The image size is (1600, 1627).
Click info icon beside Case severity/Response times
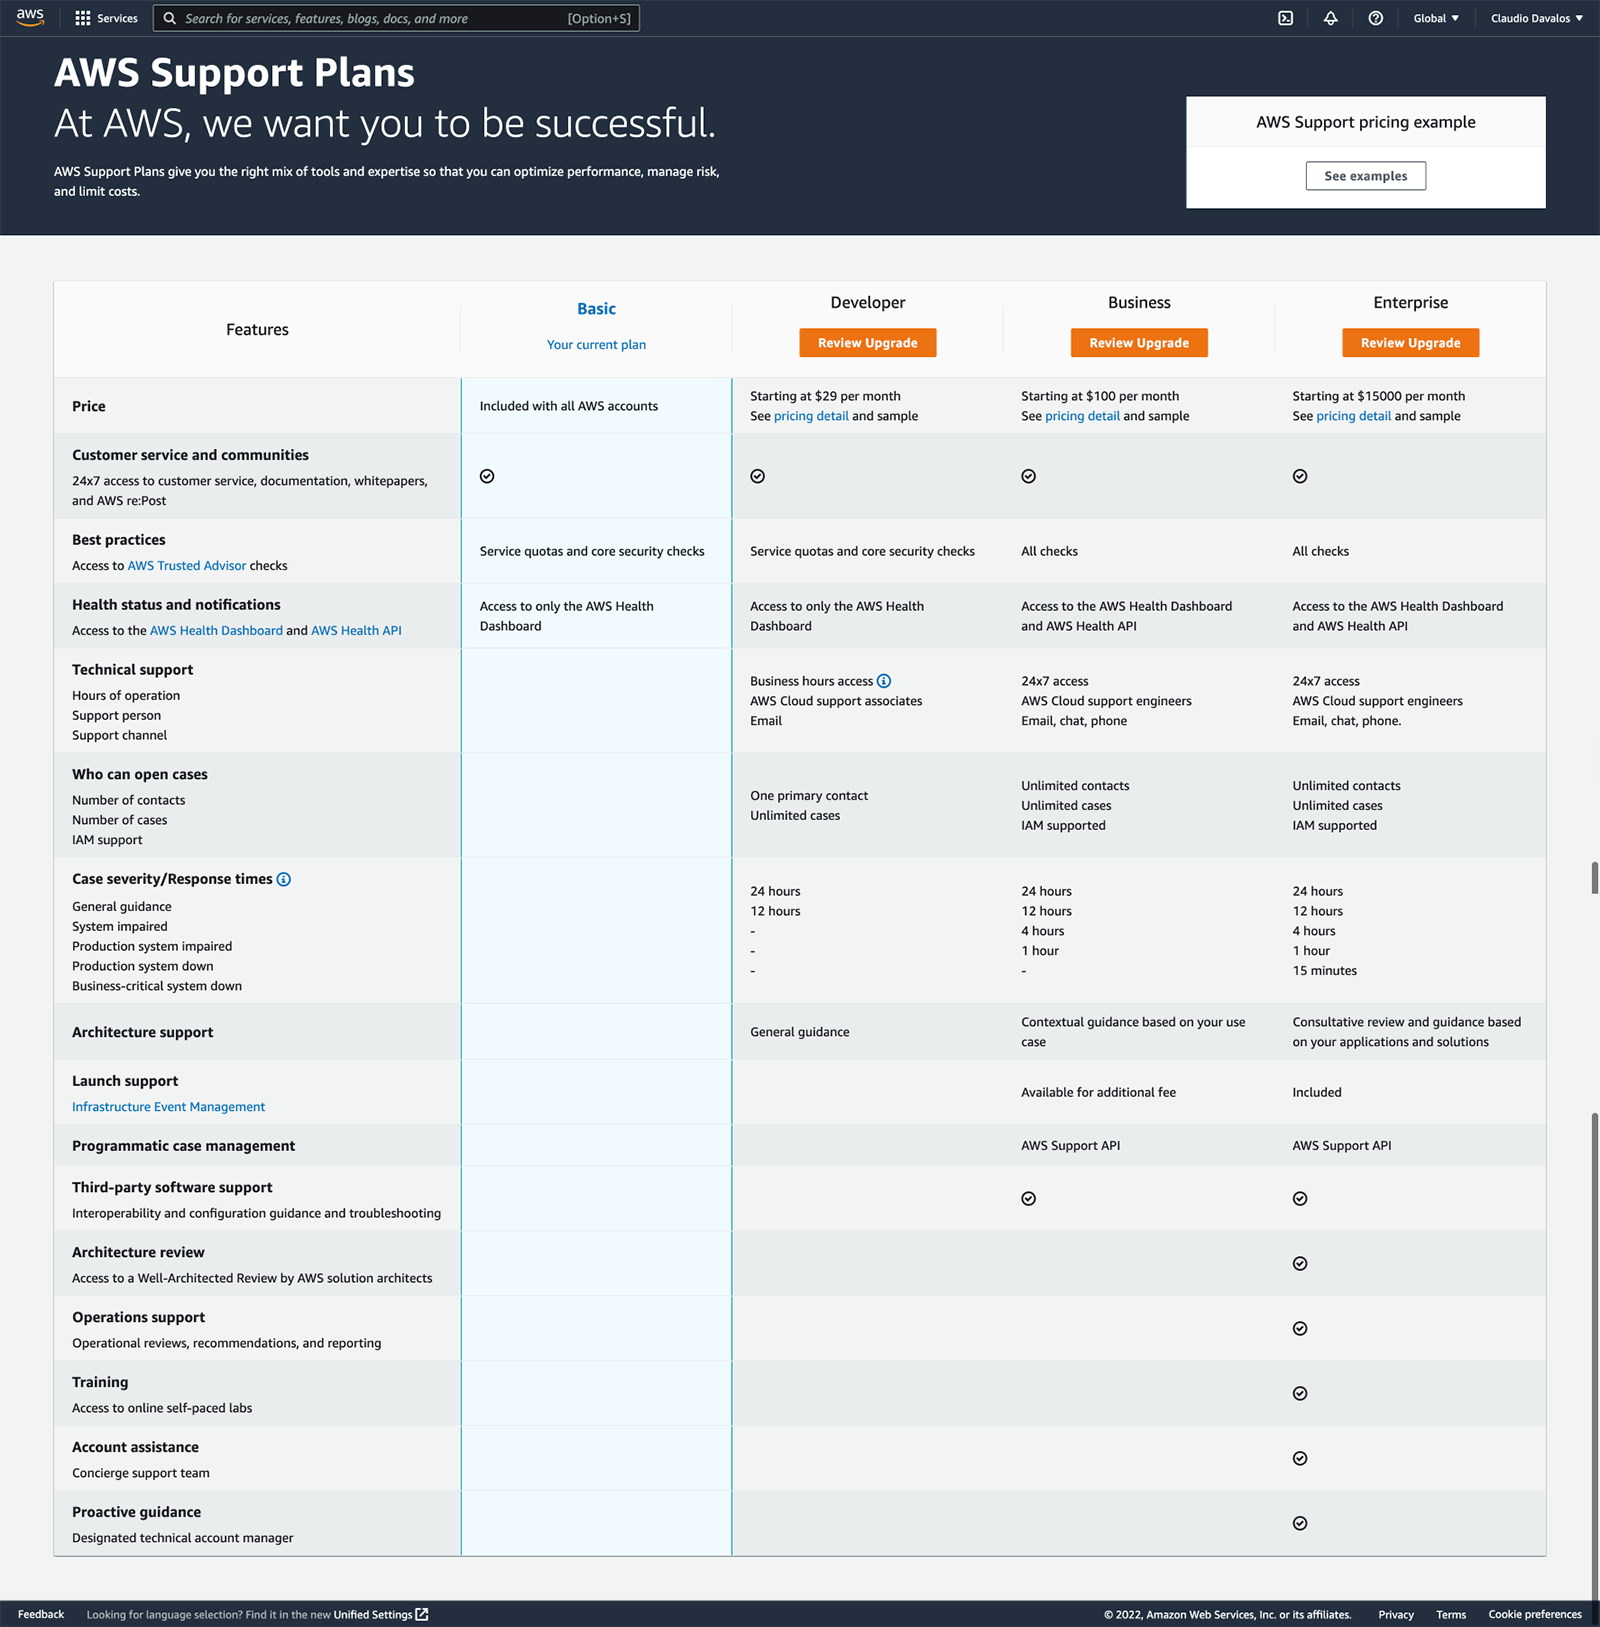(284, 879)
